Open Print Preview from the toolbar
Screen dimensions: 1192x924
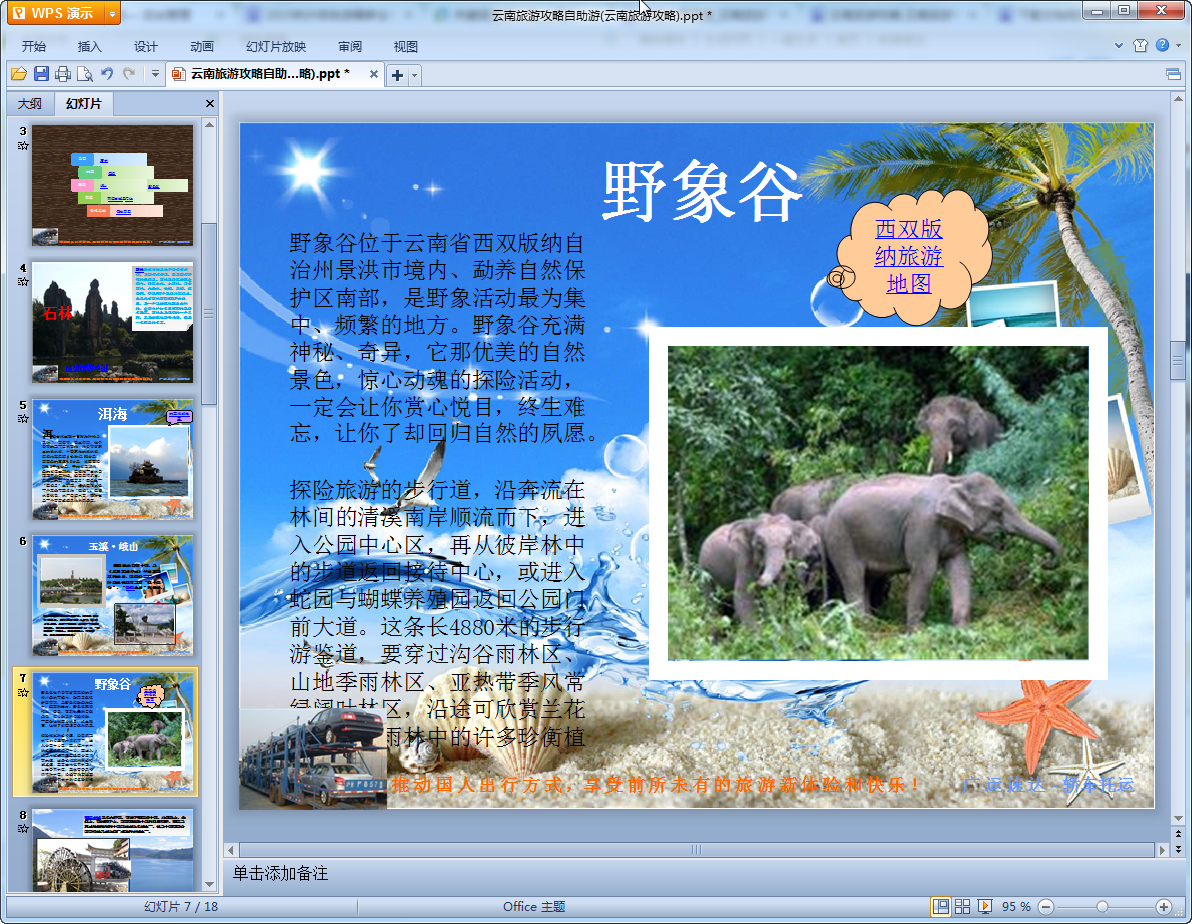(x=85, y=74)
